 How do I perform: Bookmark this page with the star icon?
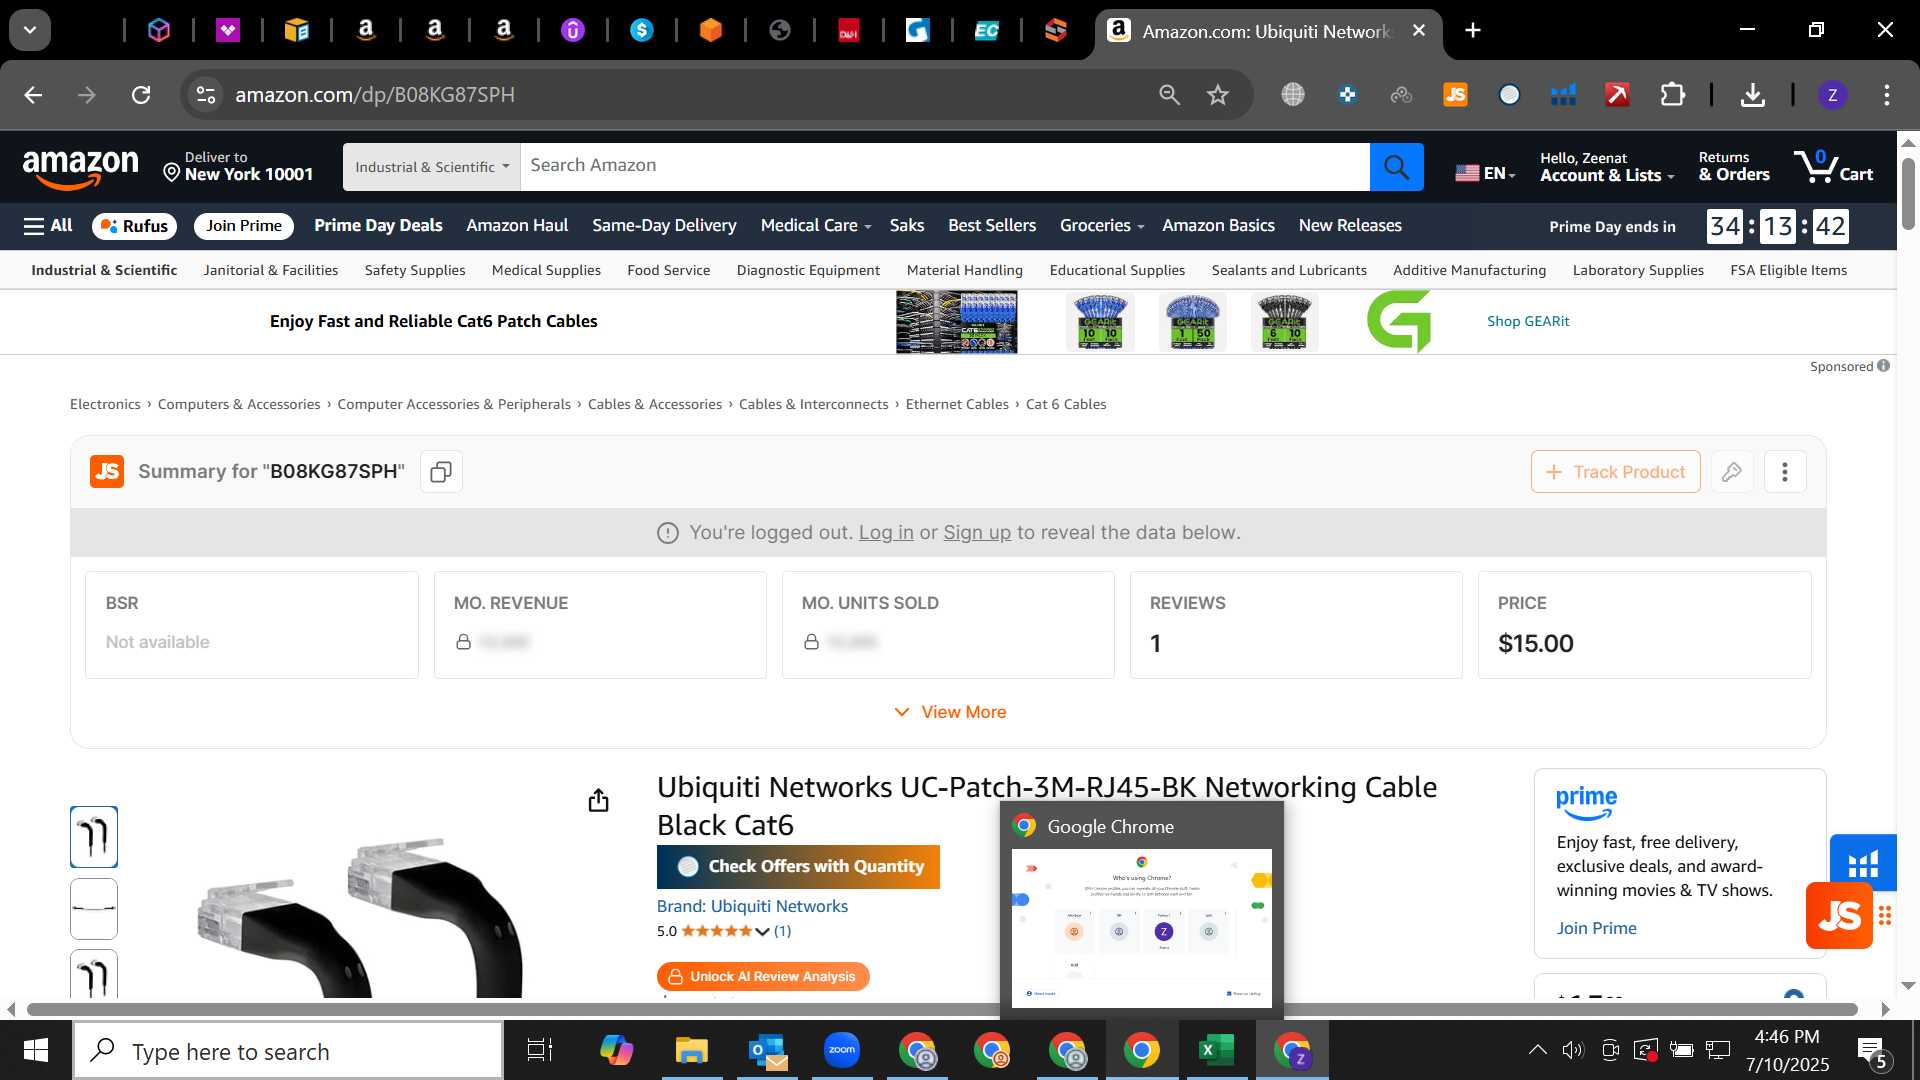[1217, 95]
